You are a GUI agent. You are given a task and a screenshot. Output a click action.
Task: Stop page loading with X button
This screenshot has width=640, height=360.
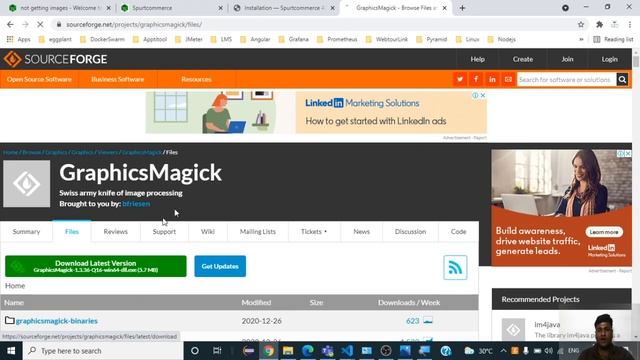coord(40,24)
